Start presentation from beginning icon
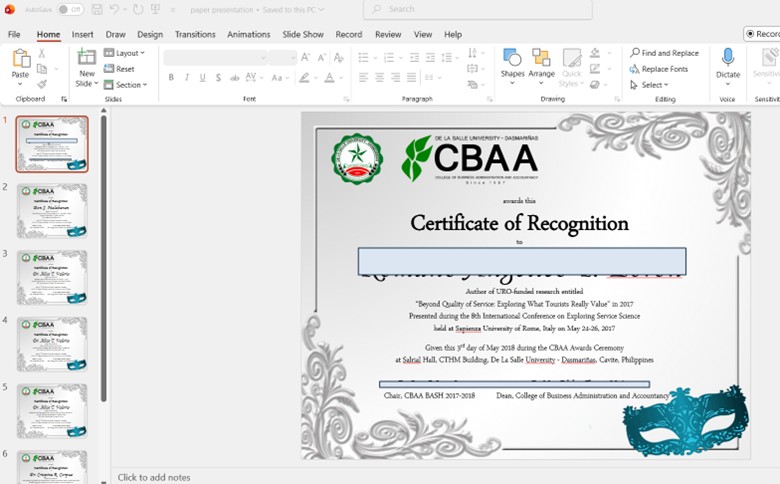780x484 pixels. (155, 9)
